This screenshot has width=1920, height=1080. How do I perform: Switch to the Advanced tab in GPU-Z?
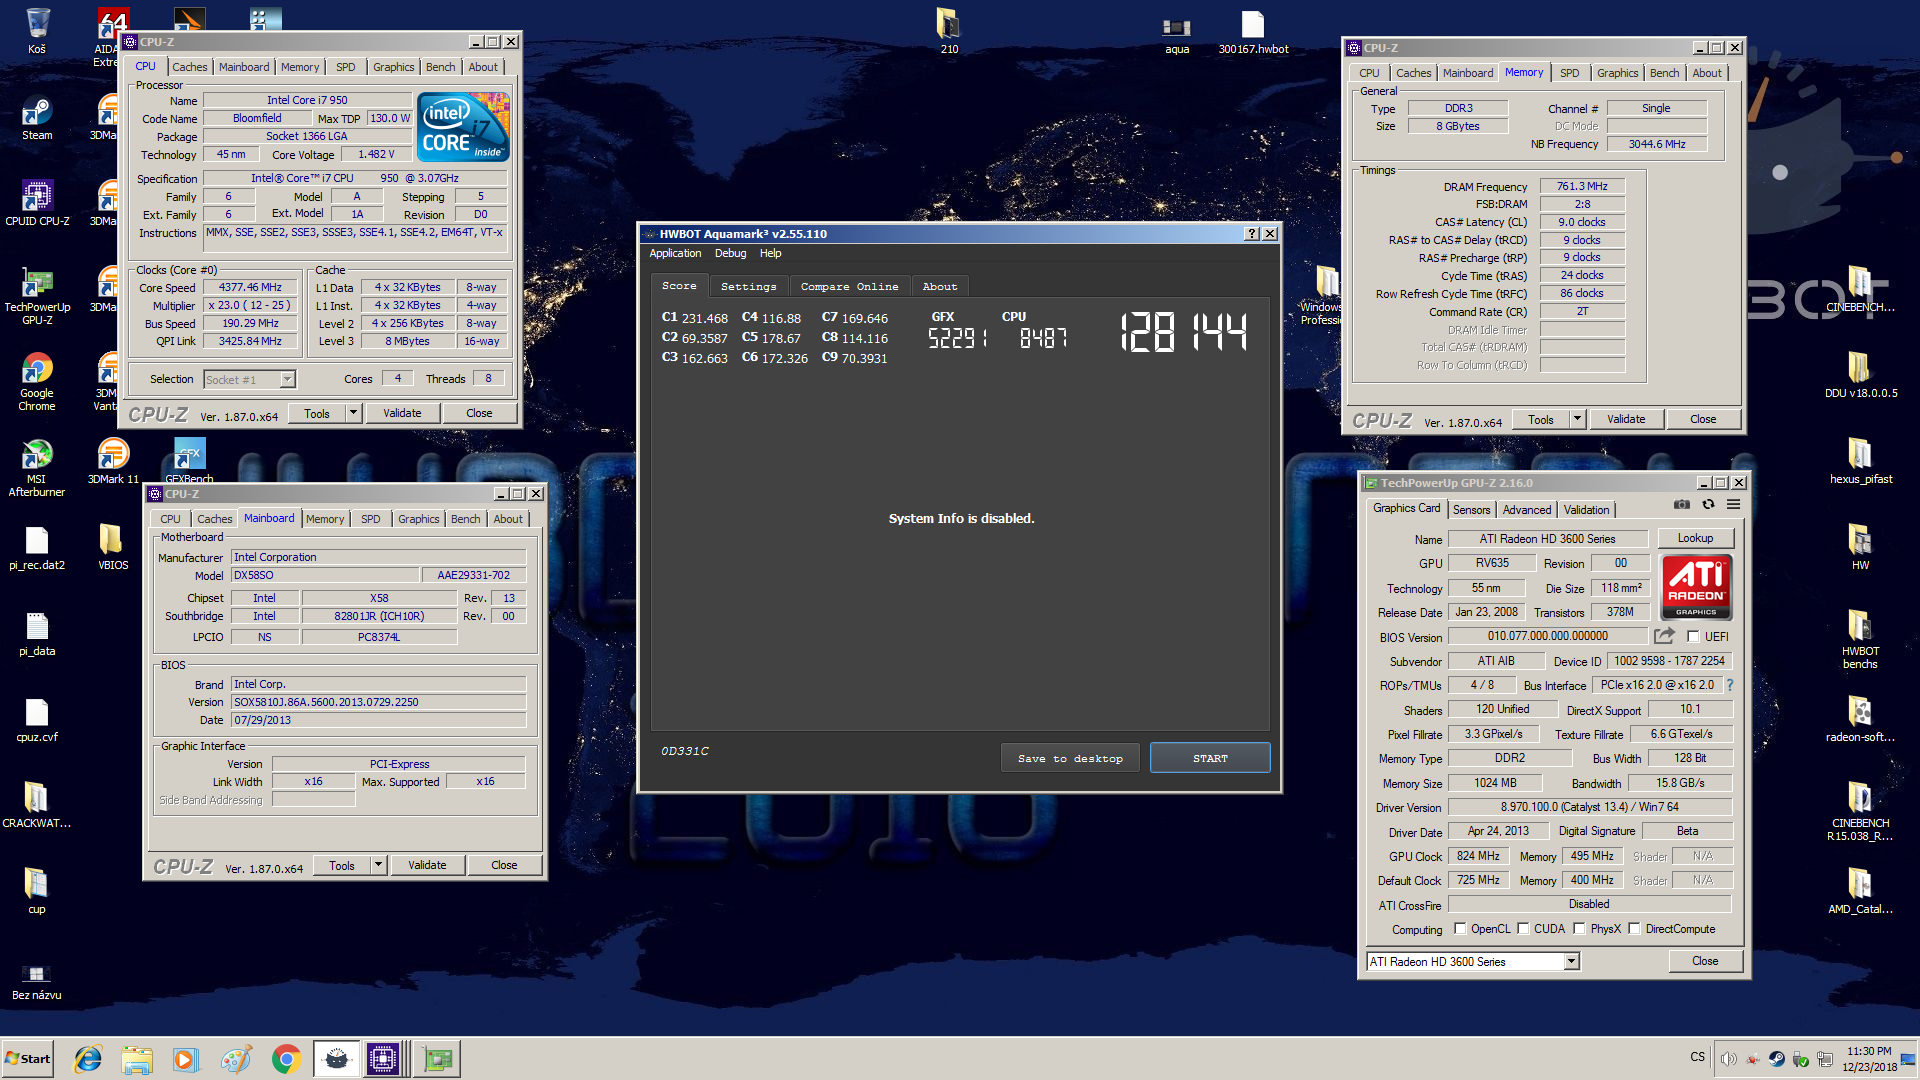coord(1526,510)
